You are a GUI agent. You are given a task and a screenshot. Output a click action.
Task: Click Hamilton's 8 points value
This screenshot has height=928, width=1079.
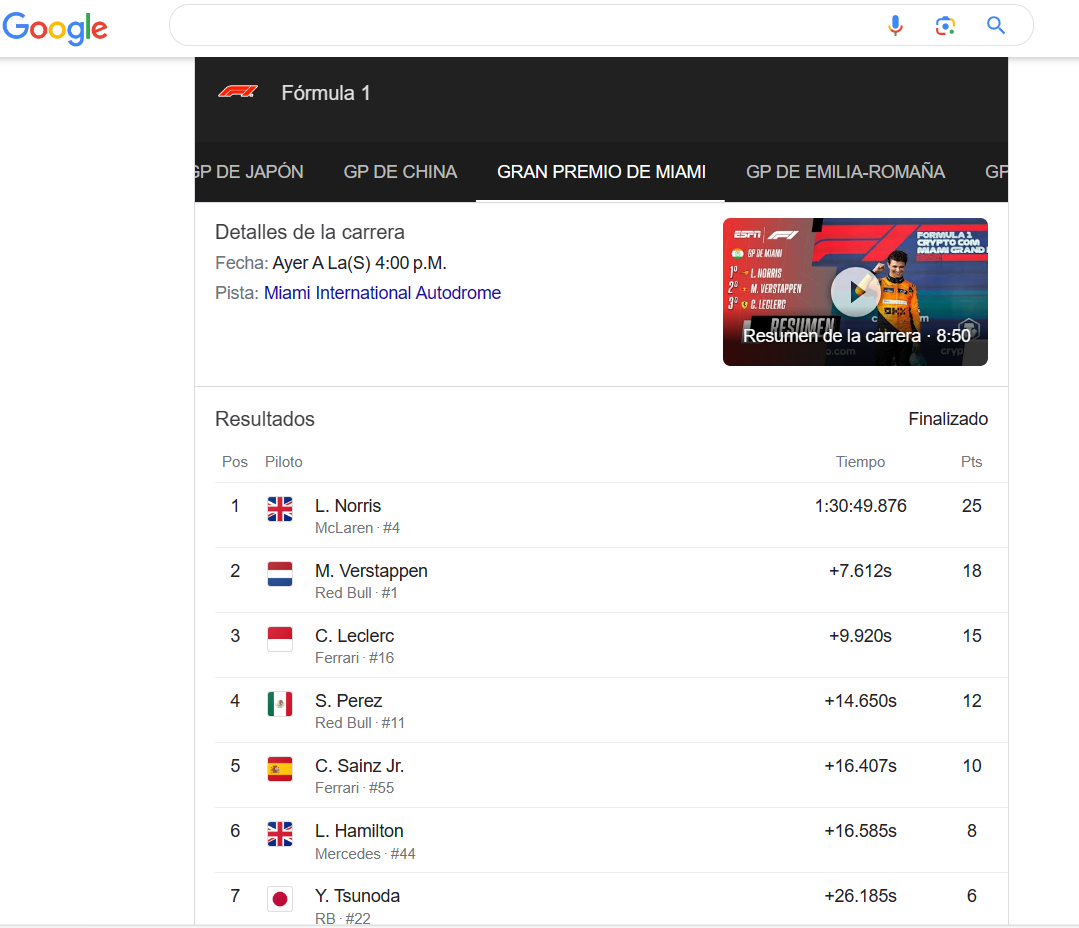[972, 831]
